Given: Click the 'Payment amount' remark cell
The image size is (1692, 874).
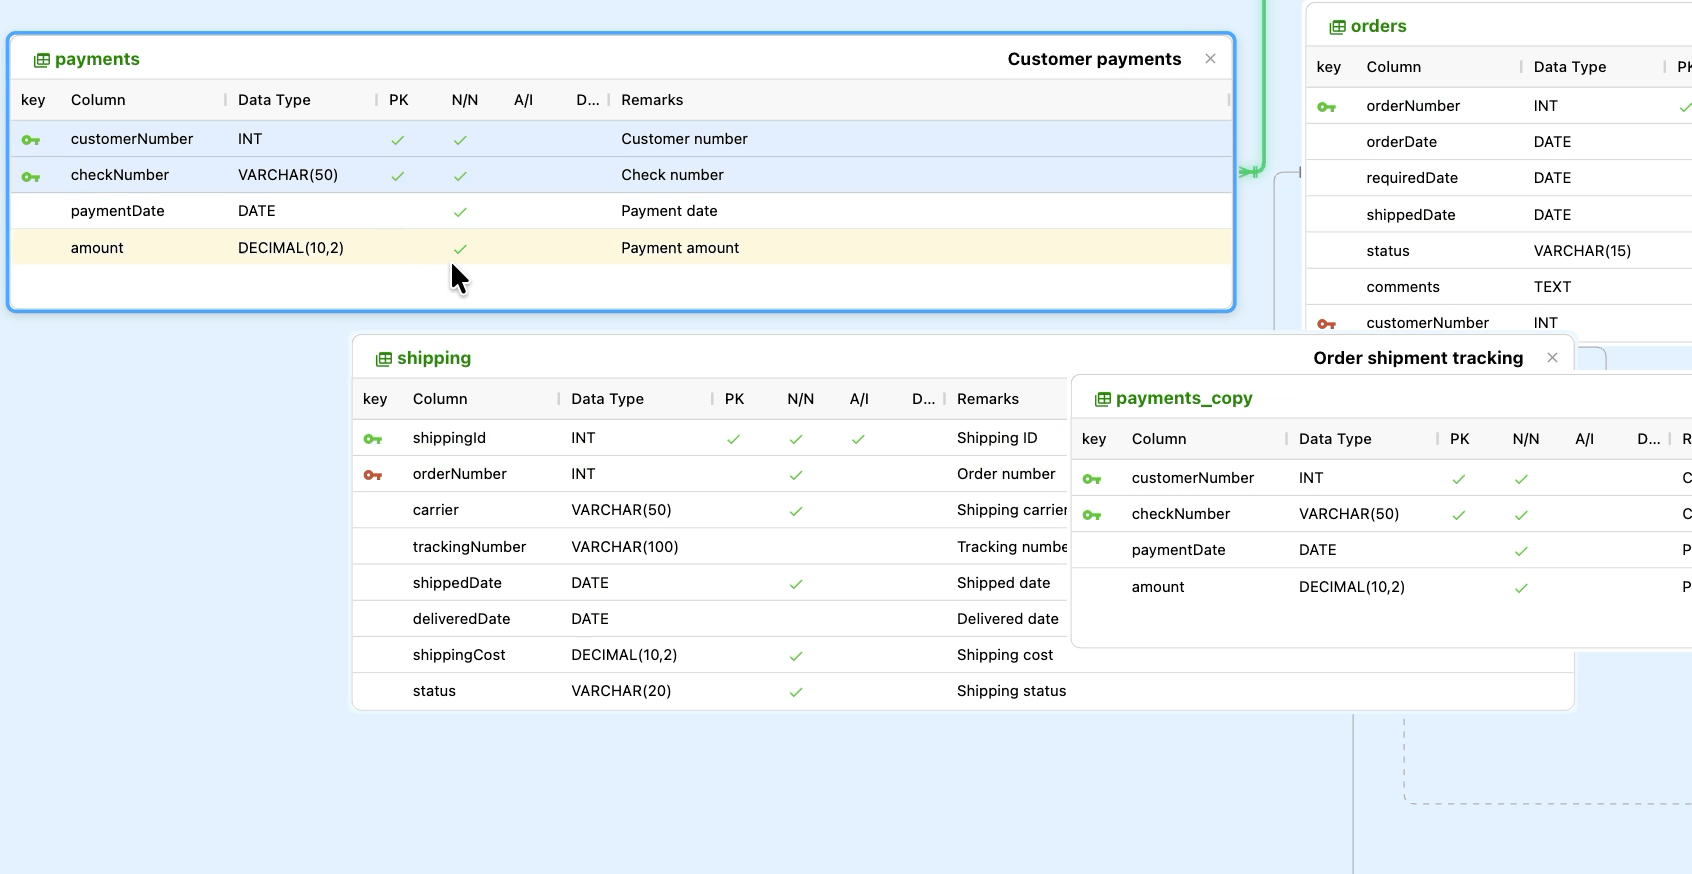Looking at the screenshot, I should click(680, 248).
